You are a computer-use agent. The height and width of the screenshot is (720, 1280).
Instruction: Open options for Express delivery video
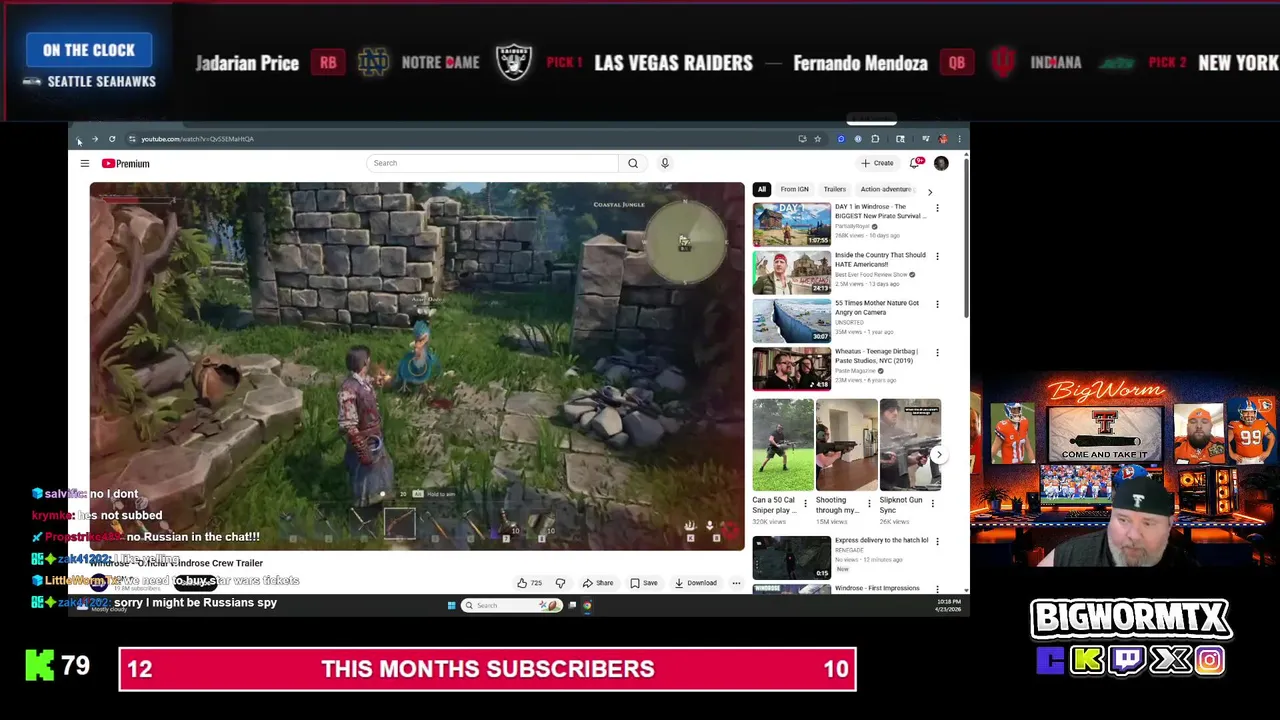click(x=937, y=541)
